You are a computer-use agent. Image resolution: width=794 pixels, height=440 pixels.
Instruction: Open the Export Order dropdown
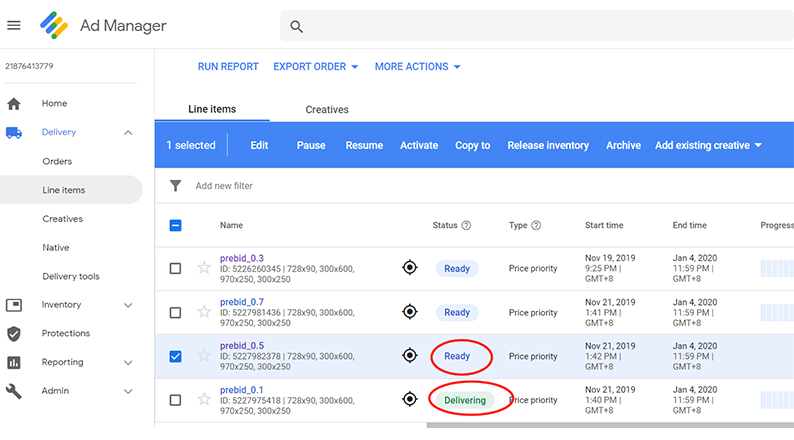click(x=315, y=67)
